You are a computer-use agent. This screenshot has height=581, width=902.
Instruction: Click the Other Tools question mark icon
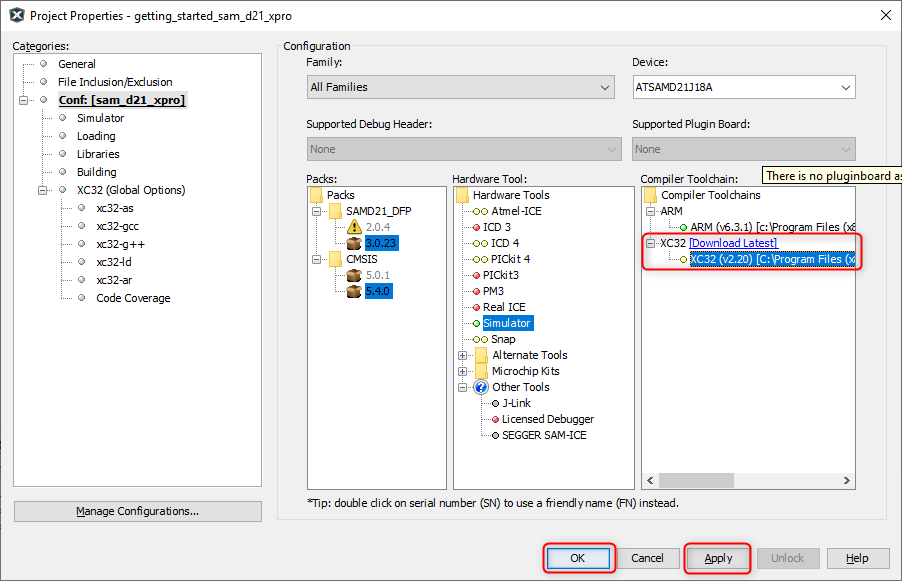pyautogui.click(x=480, y=387)
